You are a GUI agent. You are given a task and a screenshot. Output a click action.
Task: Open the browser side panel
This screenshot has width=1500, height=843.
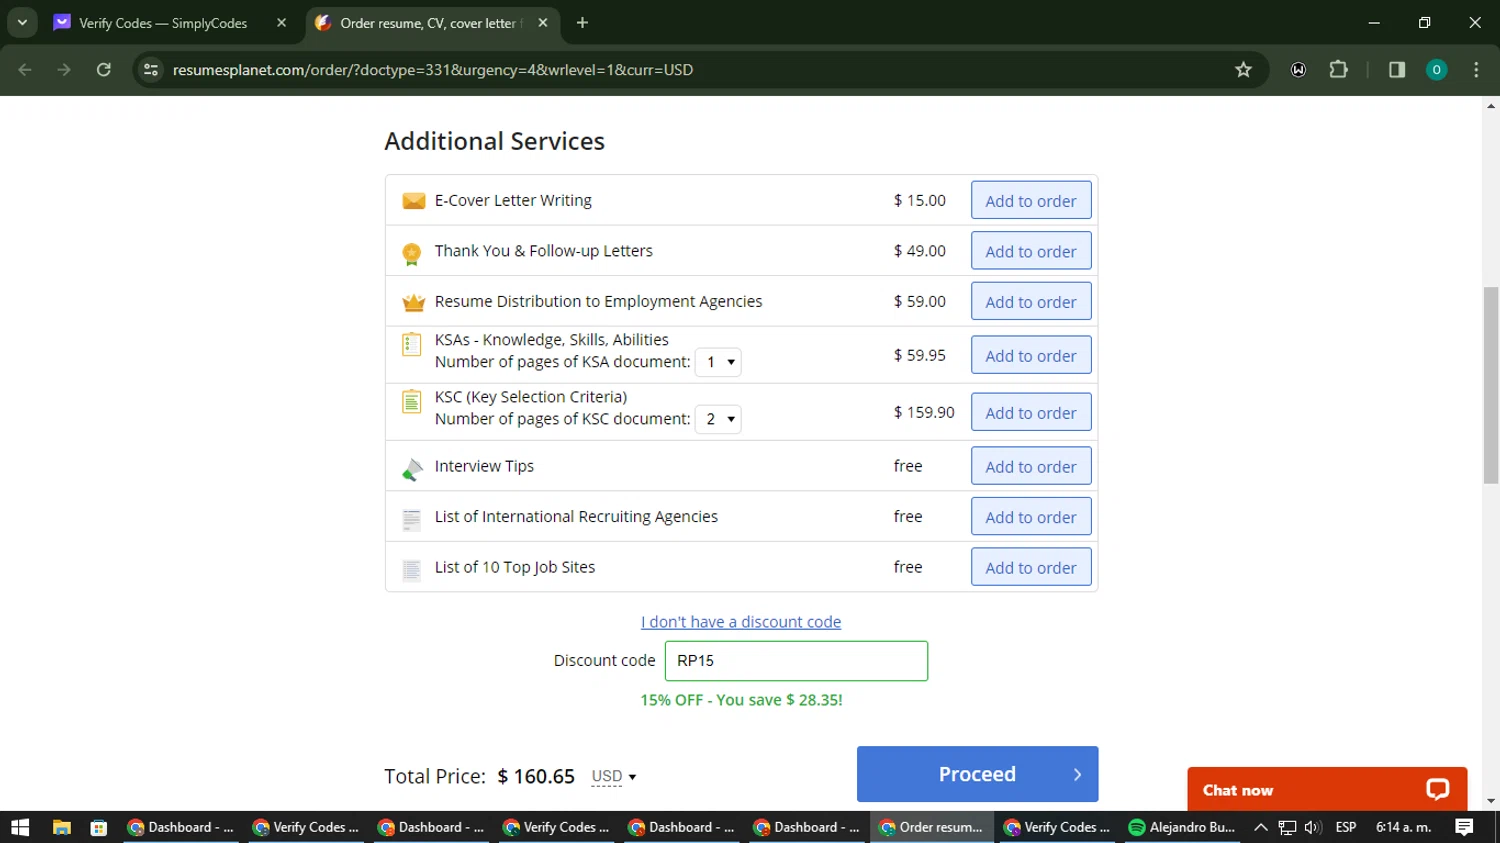tap(1397, 70)
